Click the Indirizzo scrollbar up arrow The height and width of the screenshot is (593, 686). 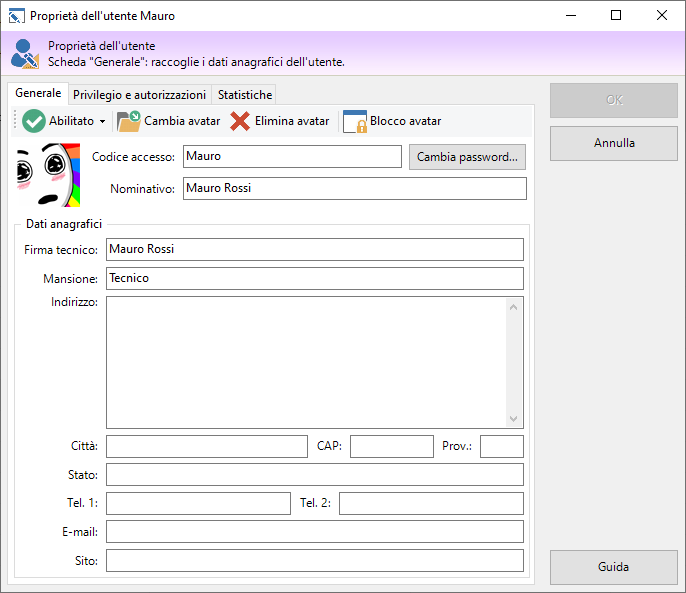pyautogui.click(x=514, y=305)
